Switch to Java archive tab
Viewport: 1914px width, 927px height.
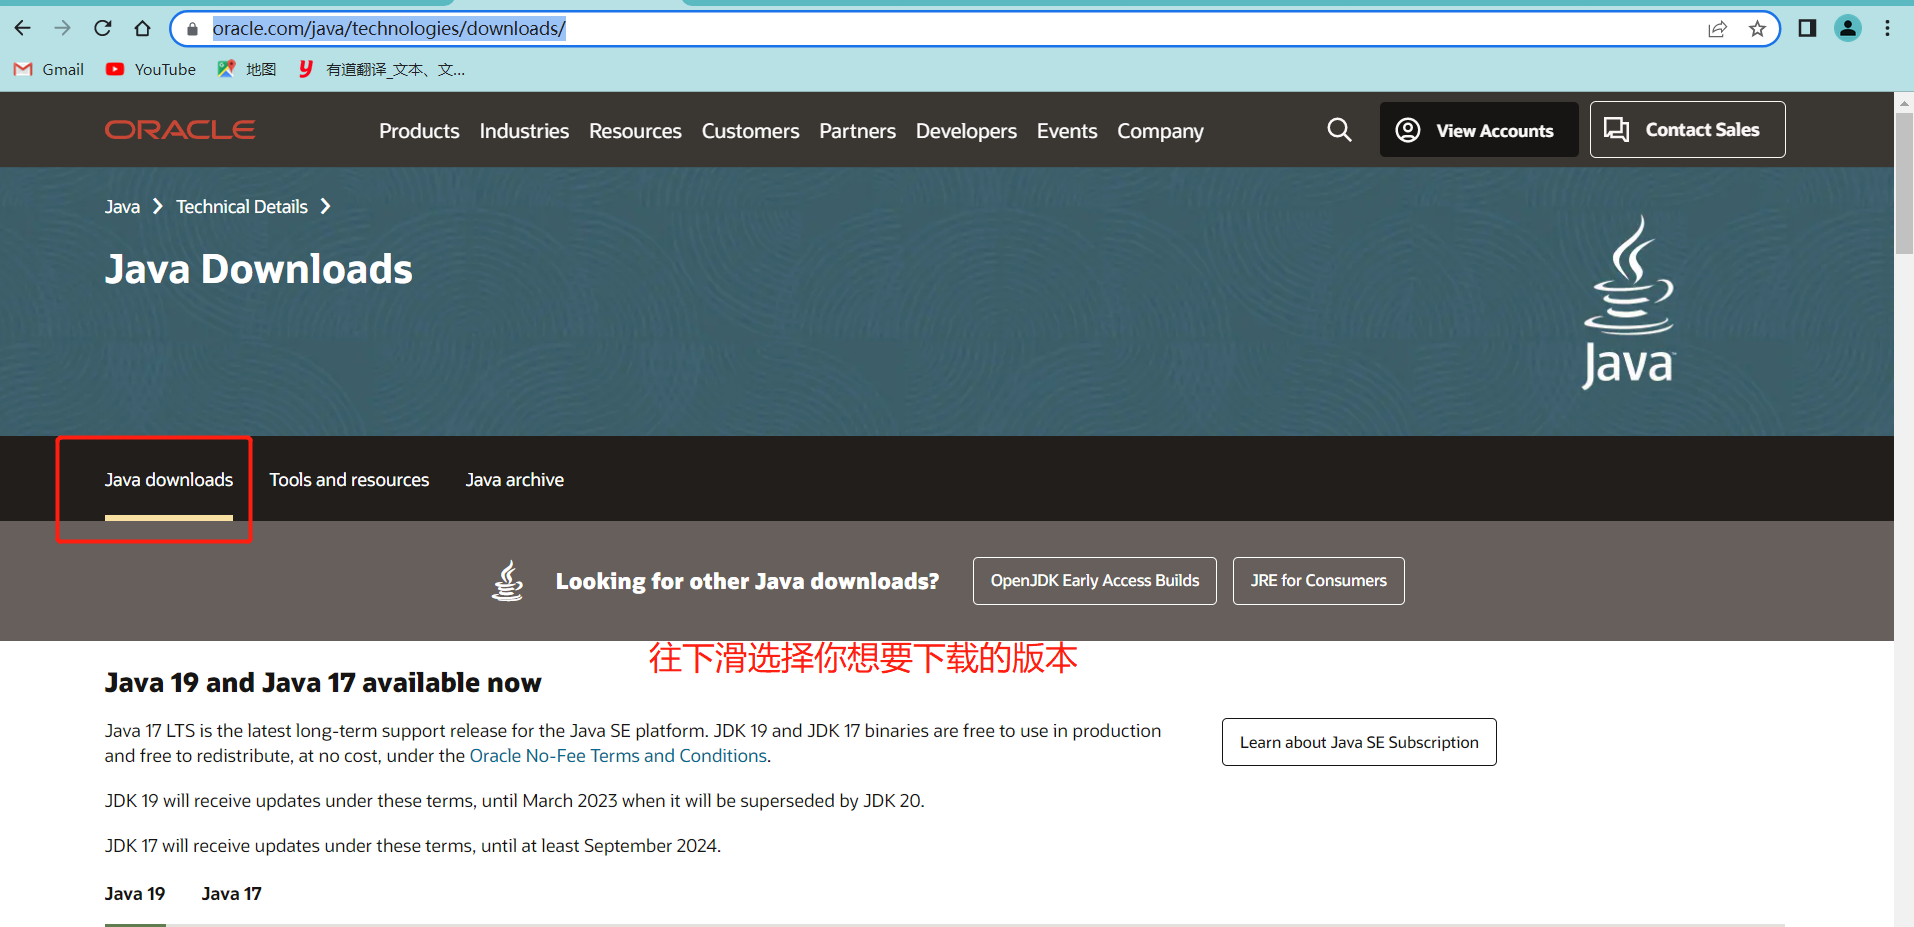514,480
